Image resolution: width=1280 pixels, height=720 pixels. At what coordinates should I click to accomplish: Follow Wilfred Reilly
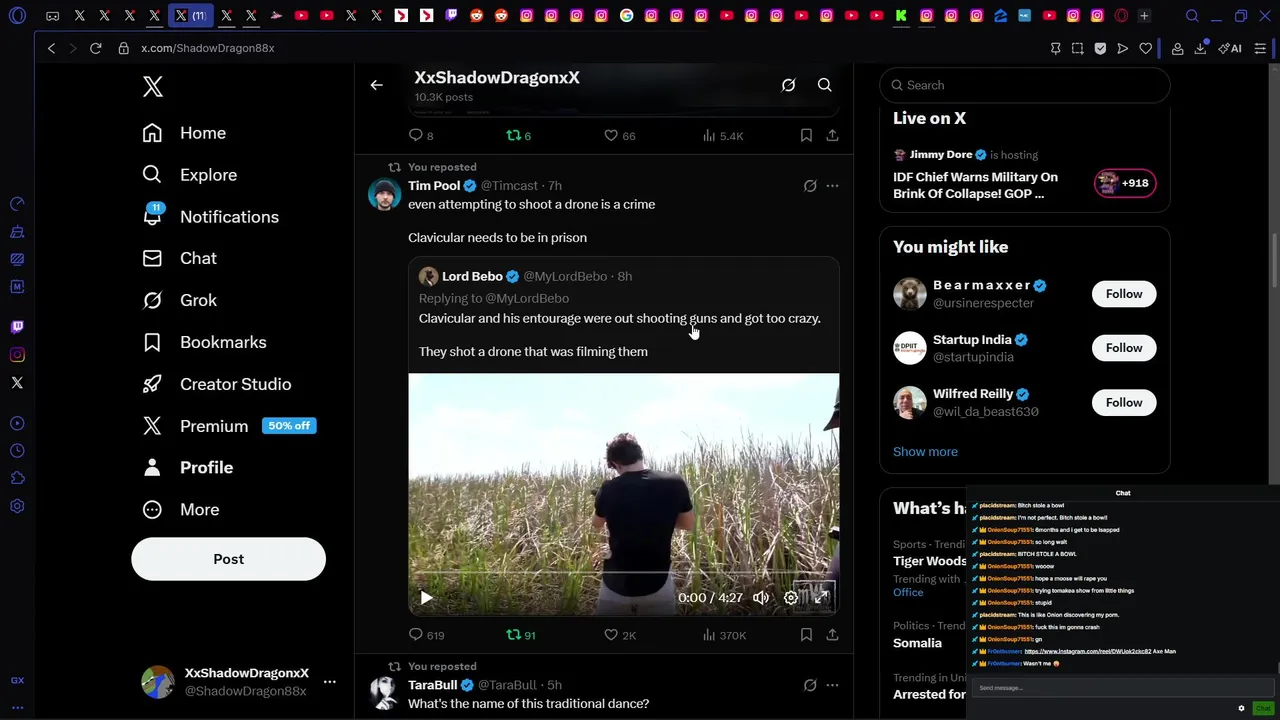click(1124, 403)
